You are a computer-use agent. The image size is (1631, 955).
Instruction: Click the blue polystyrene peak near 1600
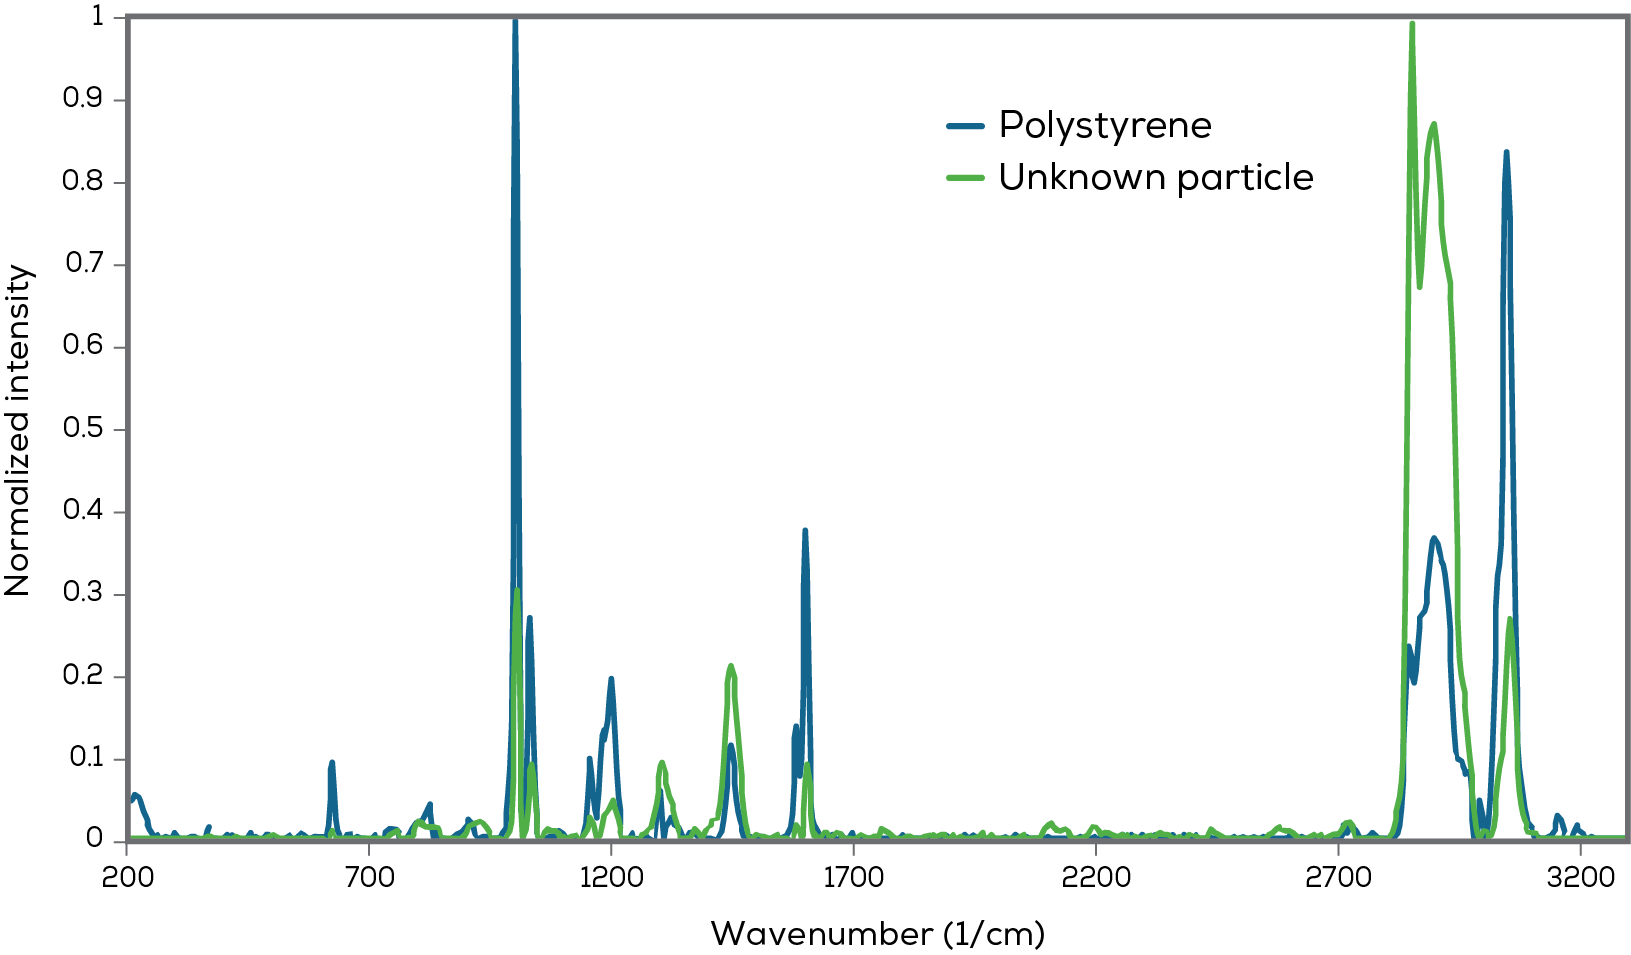[x=805, y=531]
